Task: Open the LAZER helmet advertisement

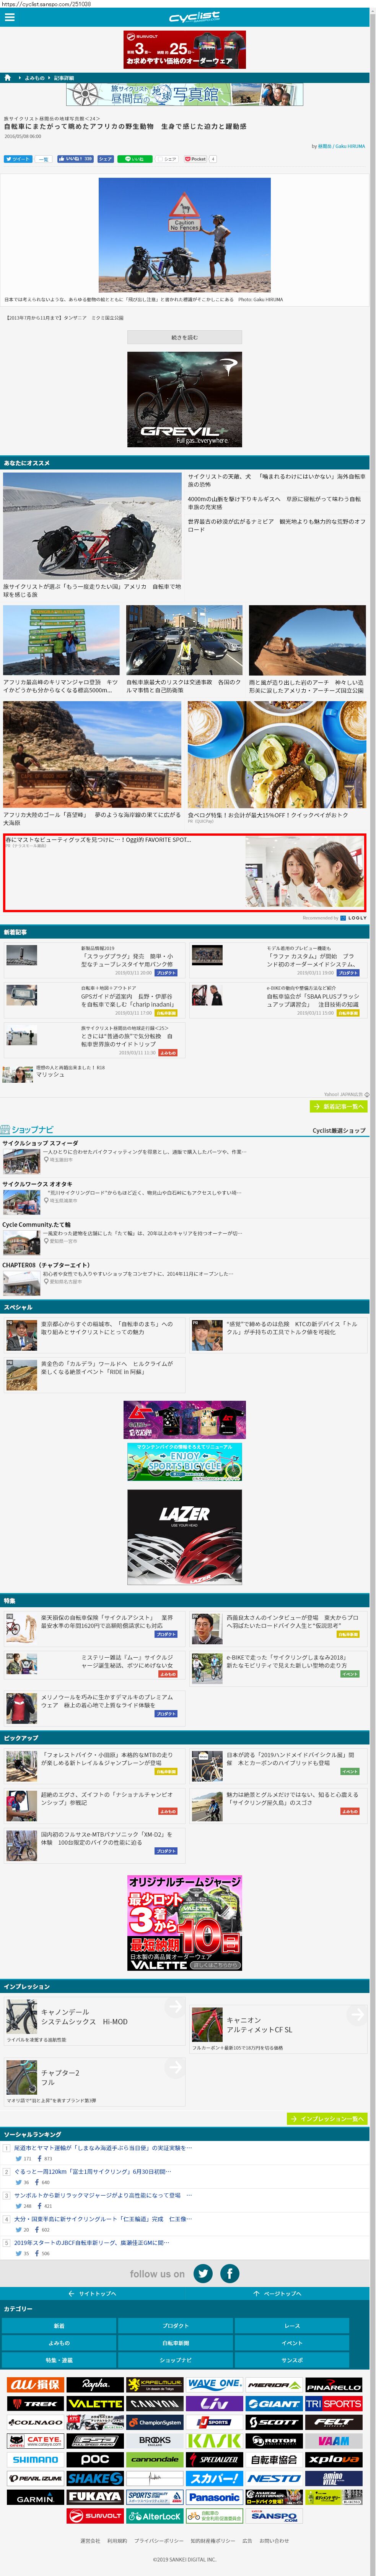Action: pyautogui.click(x=184, y=1537)
